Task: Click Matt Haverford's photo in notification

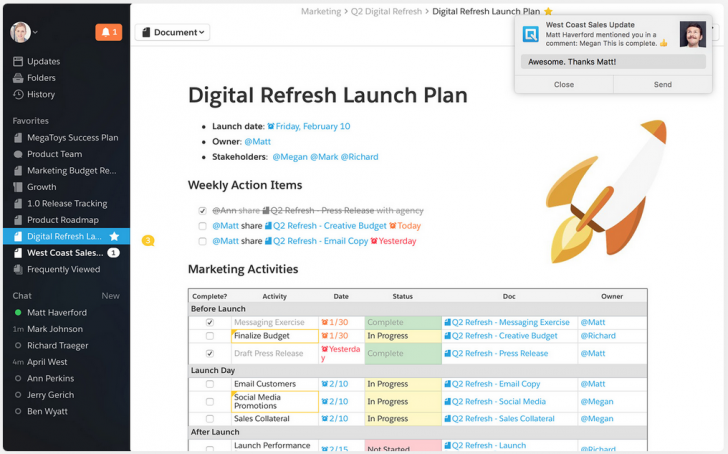Action: click(693, 34)
